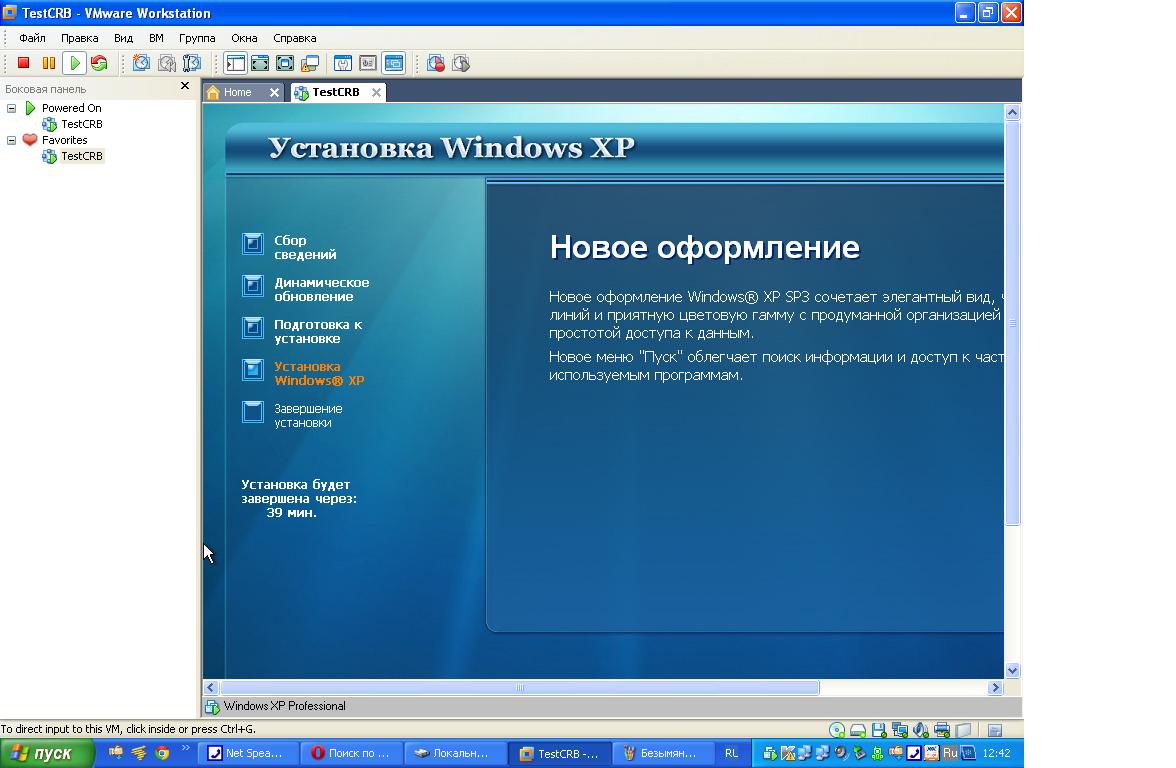Open the Окна menu
Image resolution: width=1176 pixels, height=768 pixels.
coord(244,38)
